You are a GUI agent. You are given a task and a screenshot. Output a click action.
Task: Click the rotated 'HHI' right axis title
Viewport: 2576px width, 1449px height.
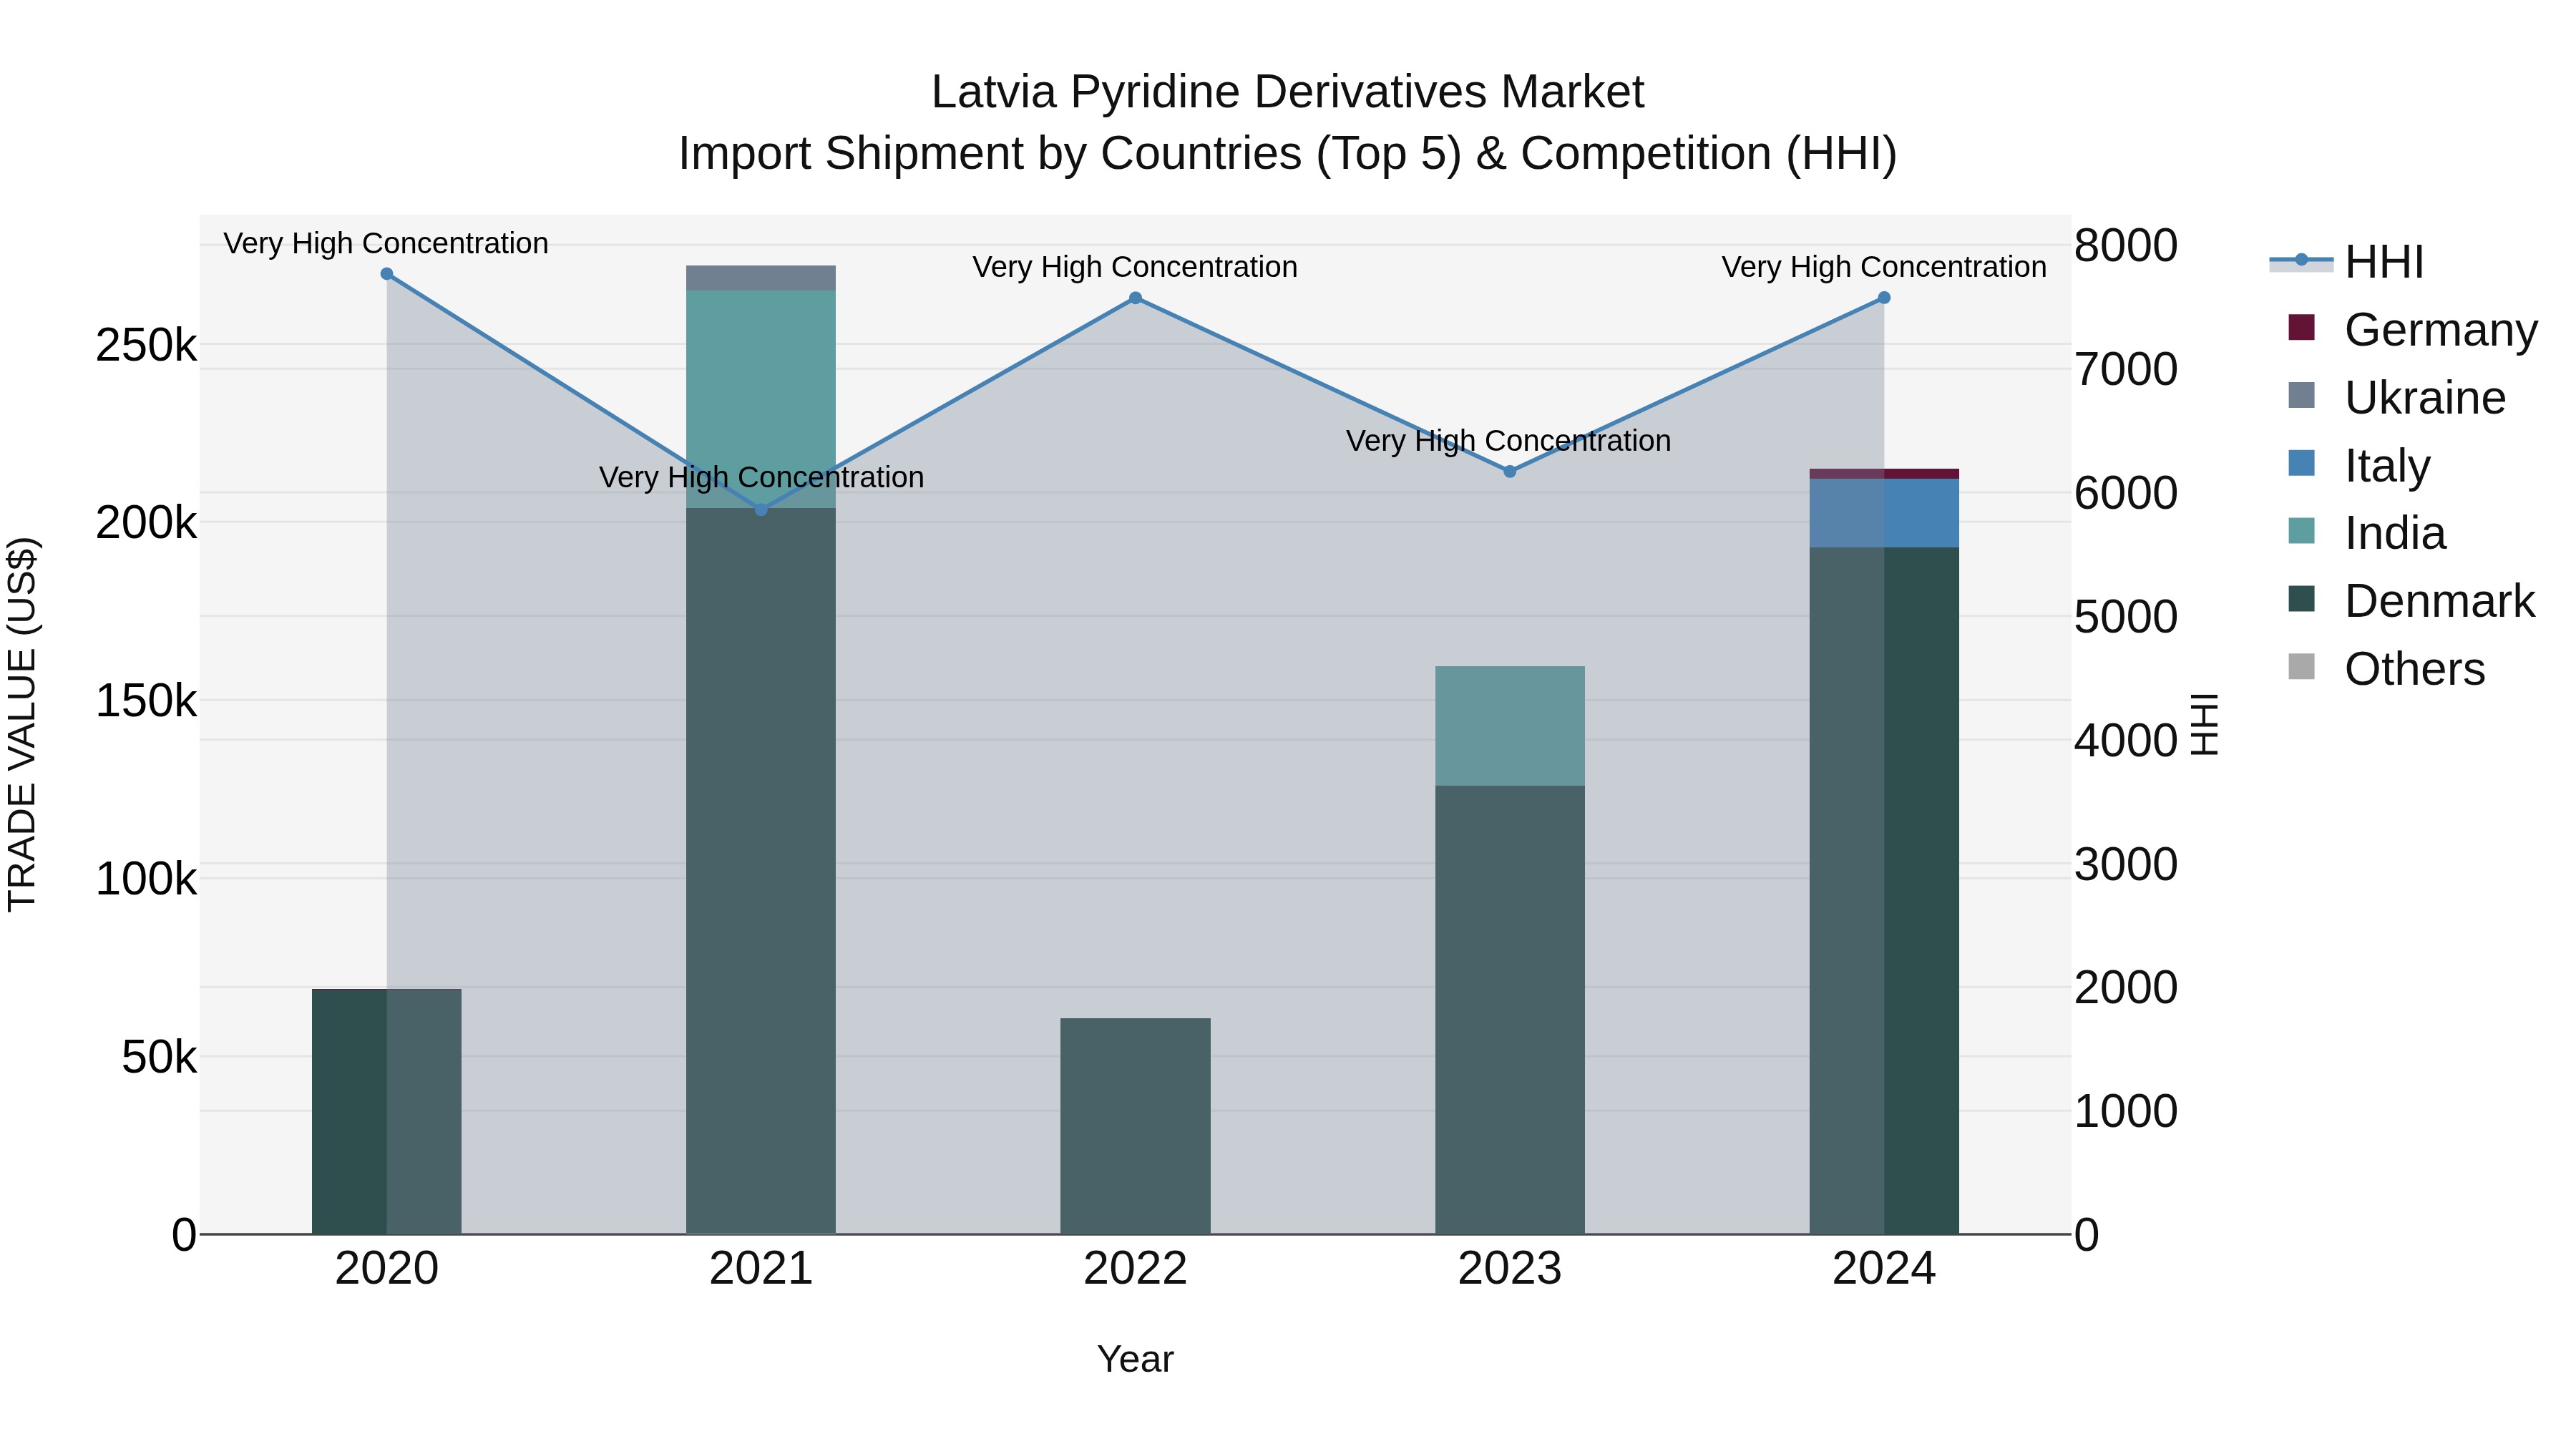[x=2205, y=724]
